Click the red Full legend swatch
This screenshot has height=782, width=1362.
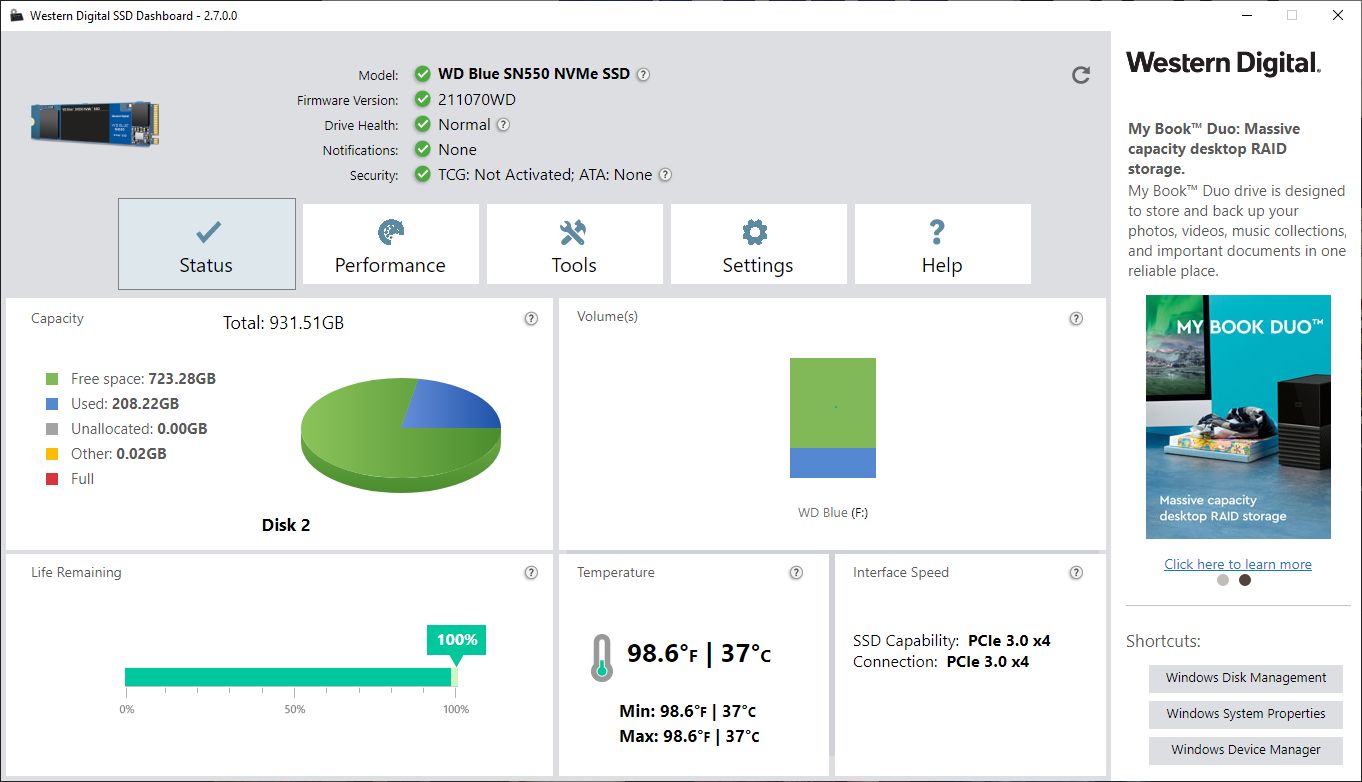52,479
